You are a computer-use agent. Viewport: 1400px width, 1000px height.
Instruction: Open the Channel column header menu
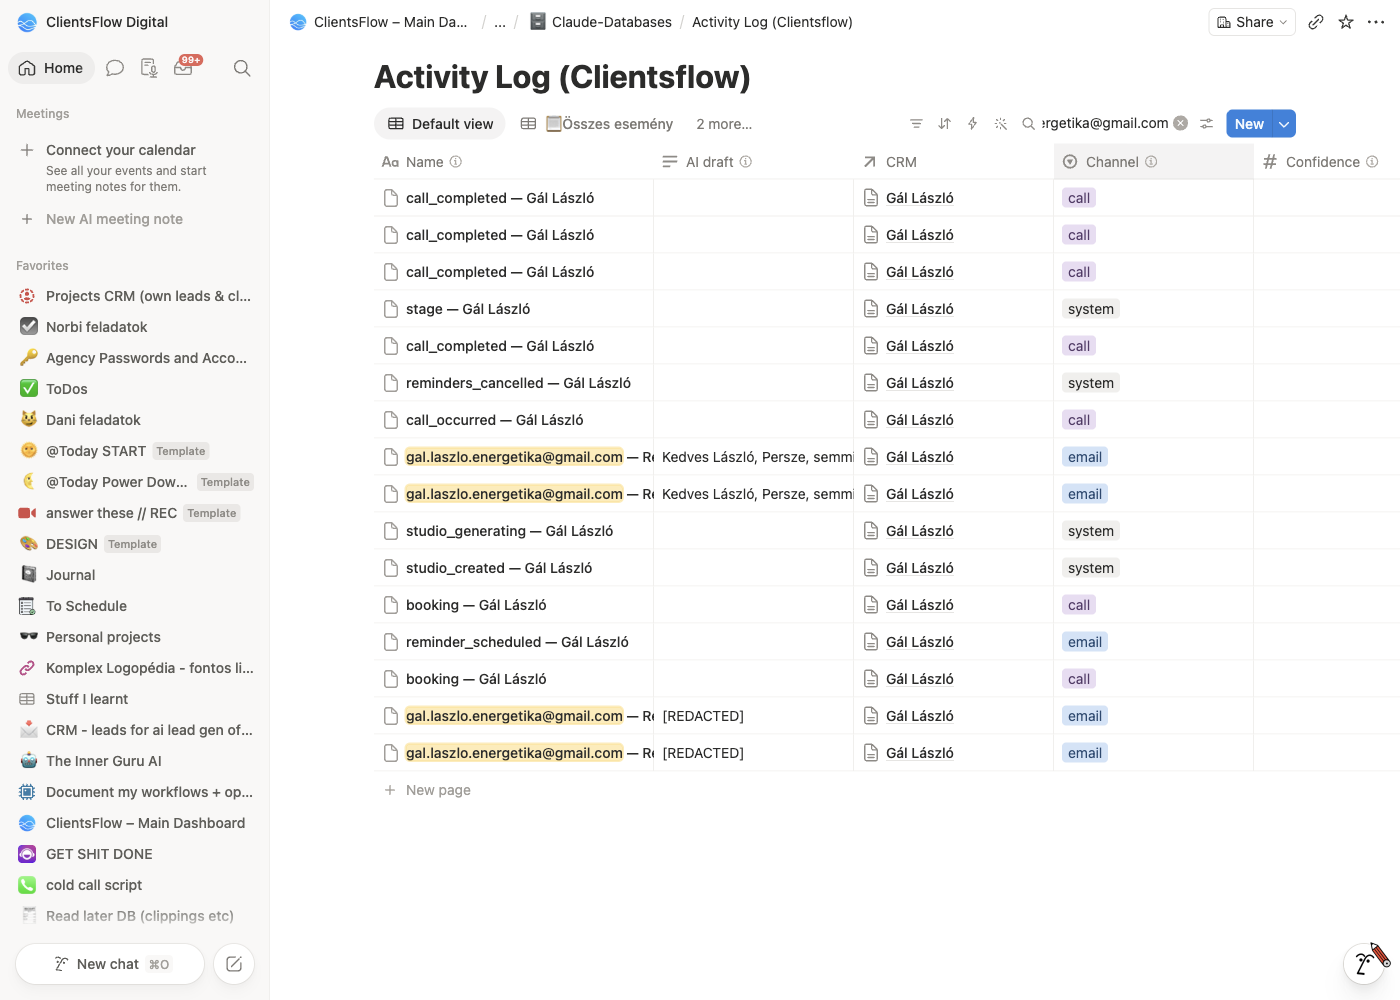click(1153, 162)
